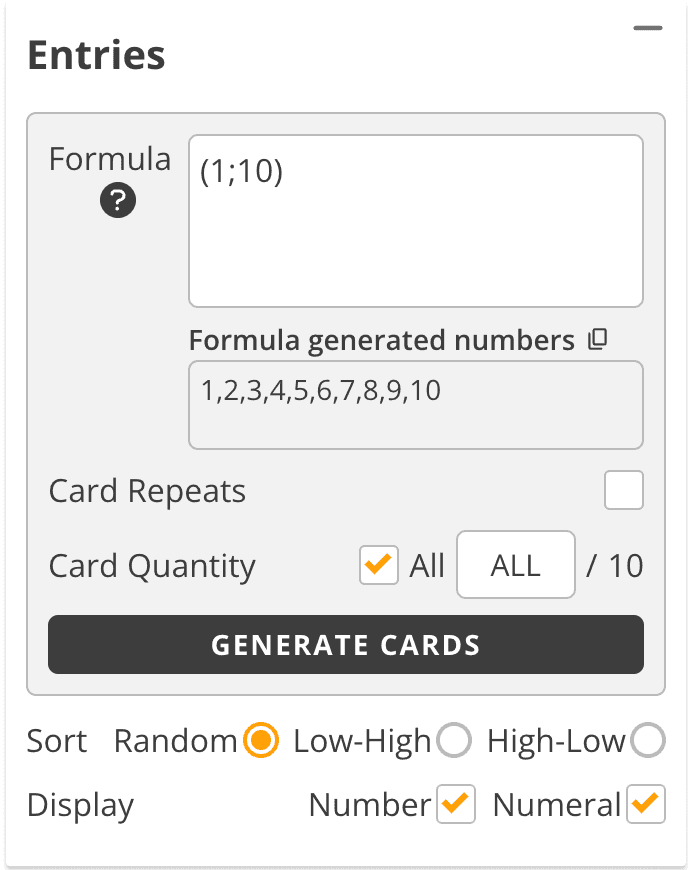Image resolution: width=690 pixels, height=870 pixels.
Task: Uncheck the Numeral display option
Action: [647, 804]
